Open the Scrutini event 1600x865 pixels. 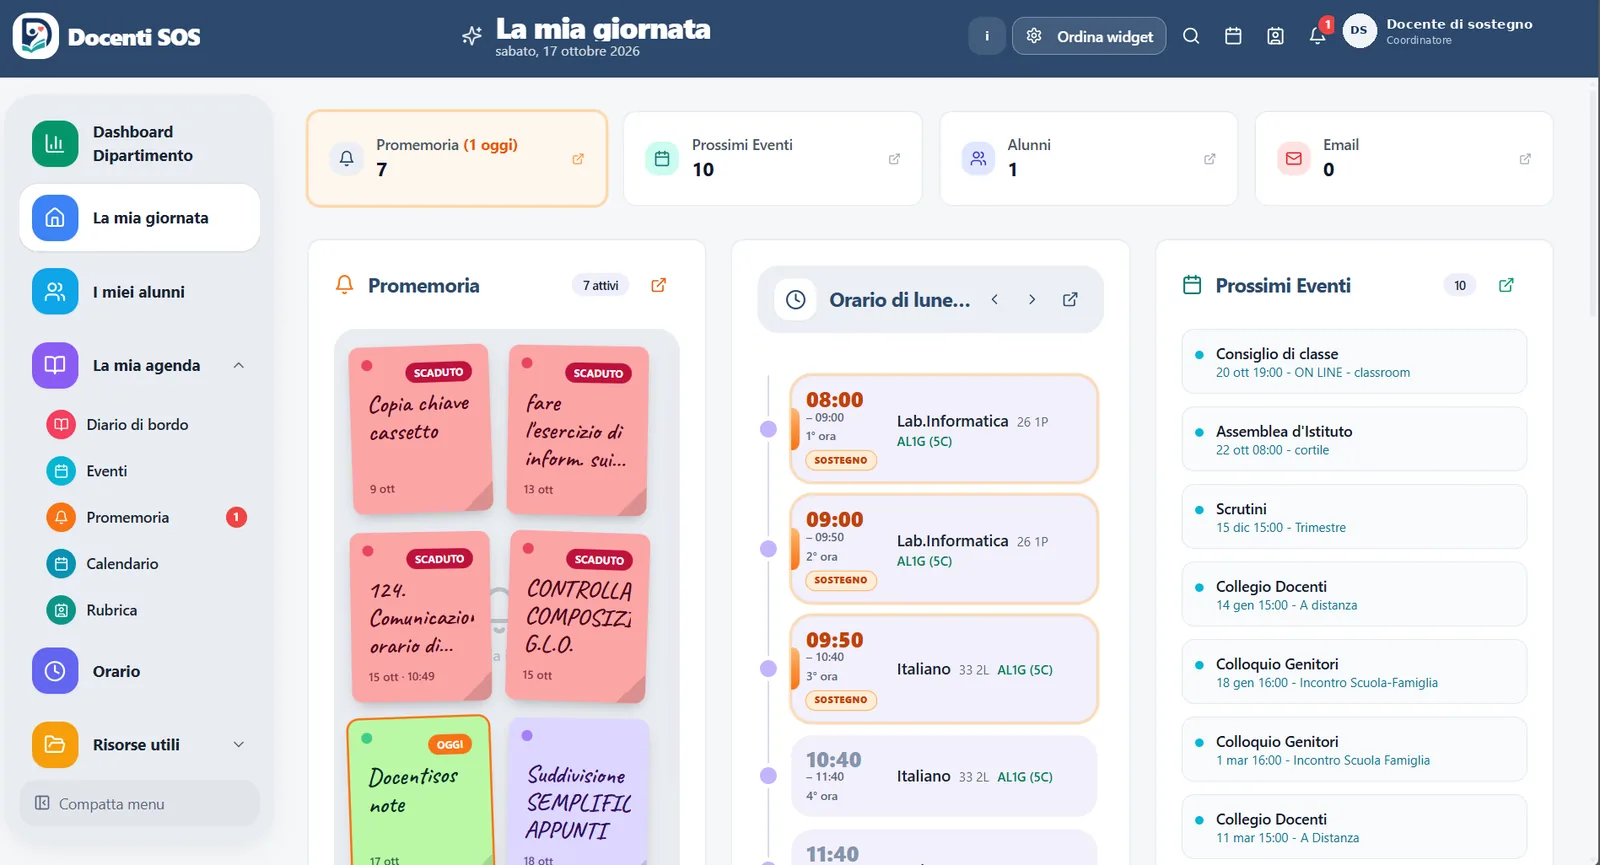(1354, 517)
